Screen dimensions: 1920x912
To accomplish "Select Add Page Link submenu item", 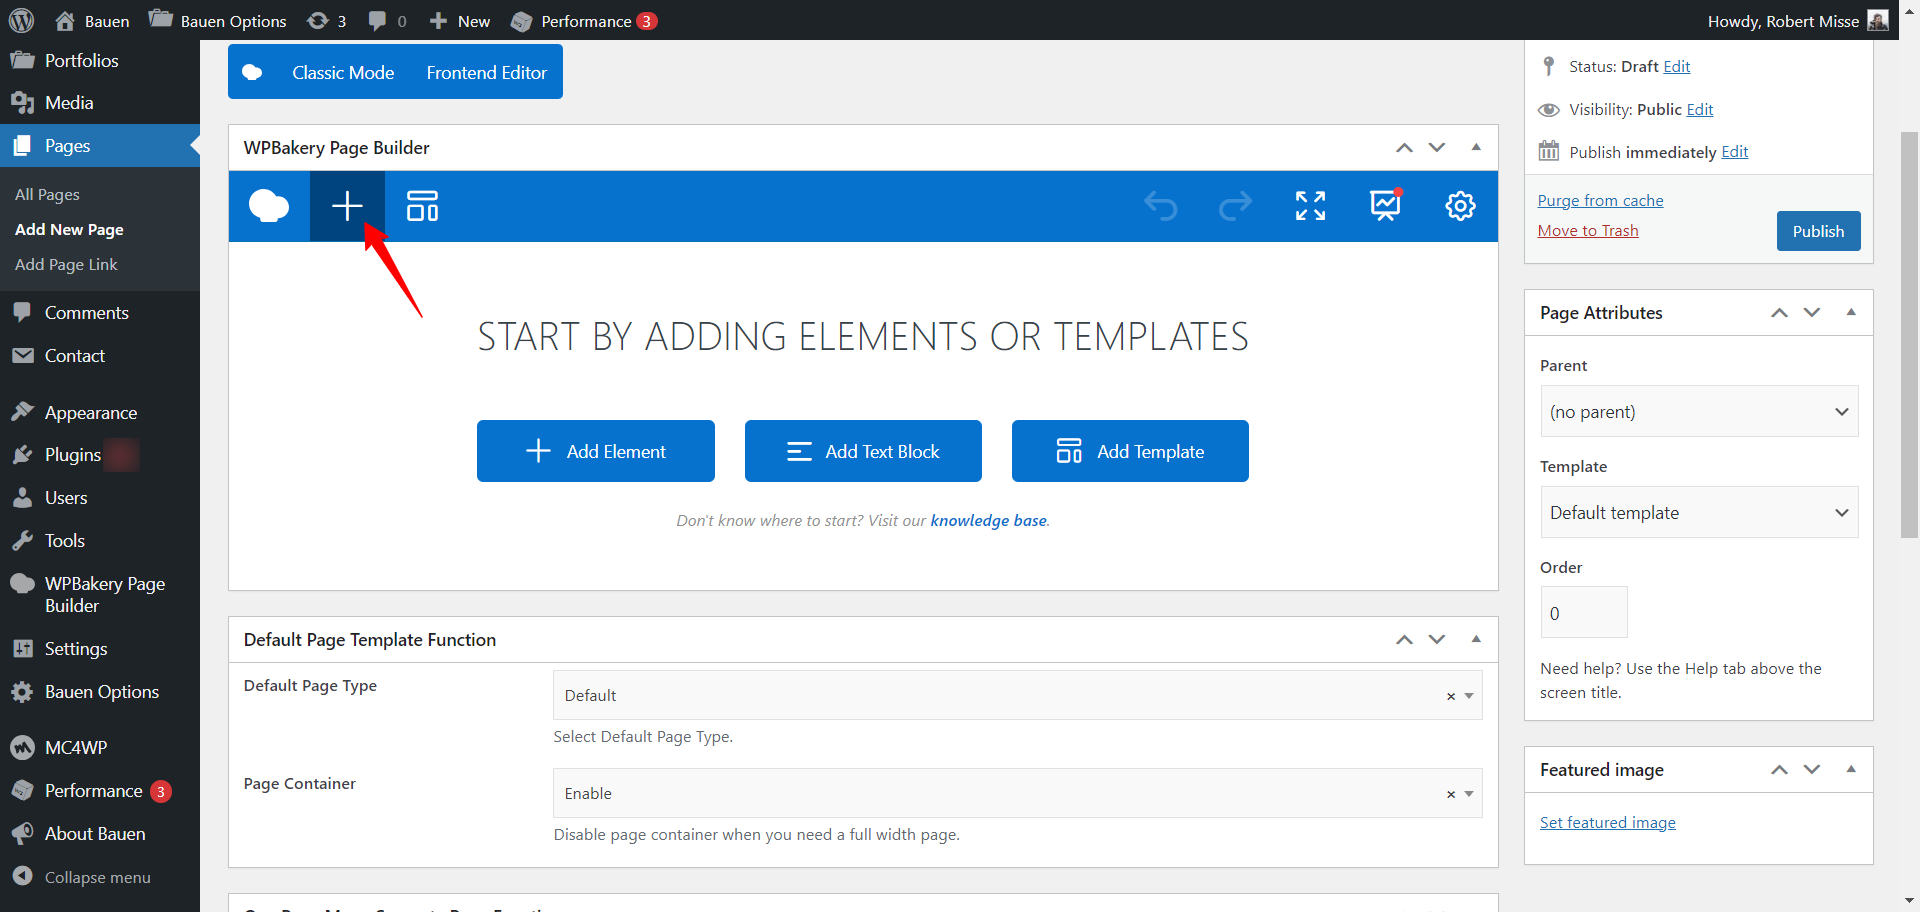I will (x=66, y=265).
